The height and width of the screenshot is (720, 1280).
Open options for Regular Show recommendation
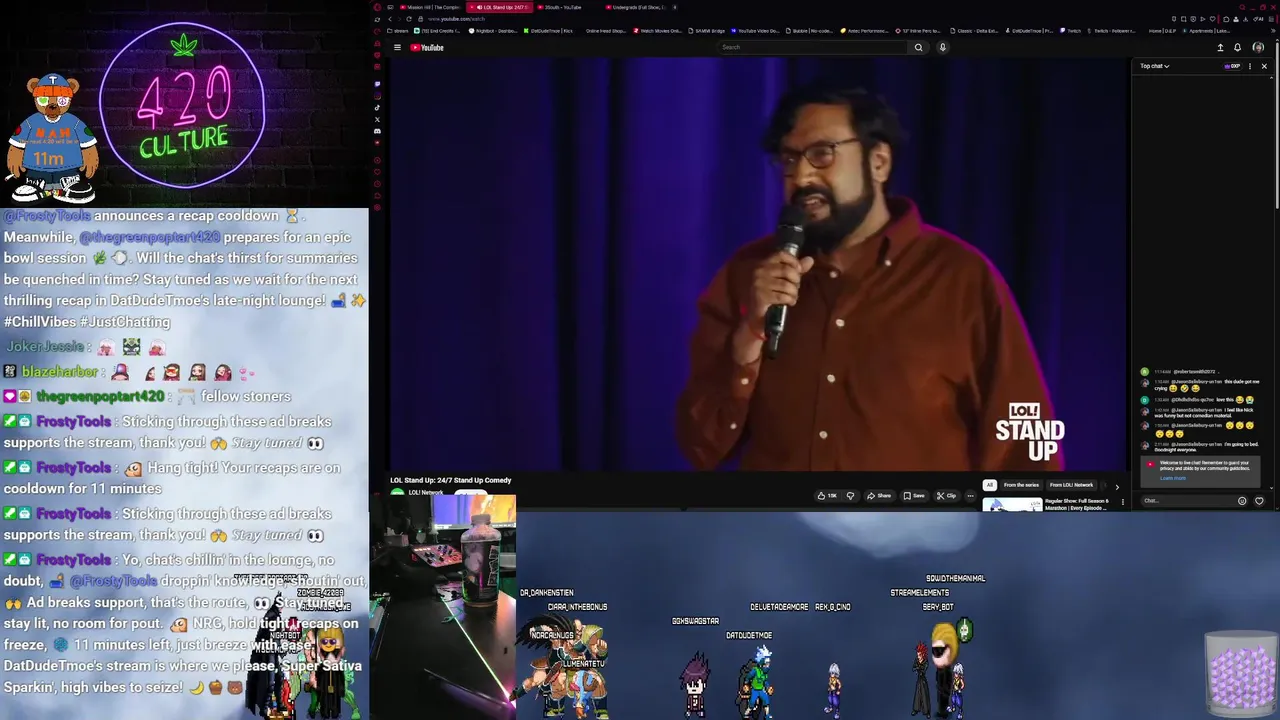point(1122,502)
